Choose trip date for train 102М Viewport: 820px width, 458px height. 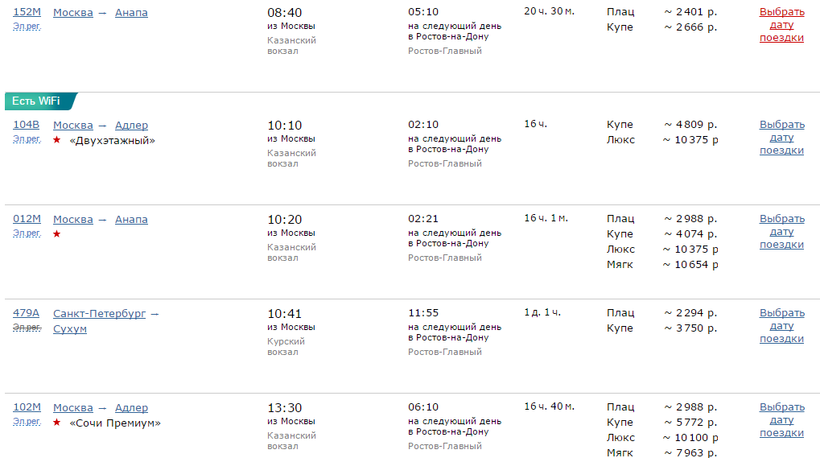tap(781, 420)
